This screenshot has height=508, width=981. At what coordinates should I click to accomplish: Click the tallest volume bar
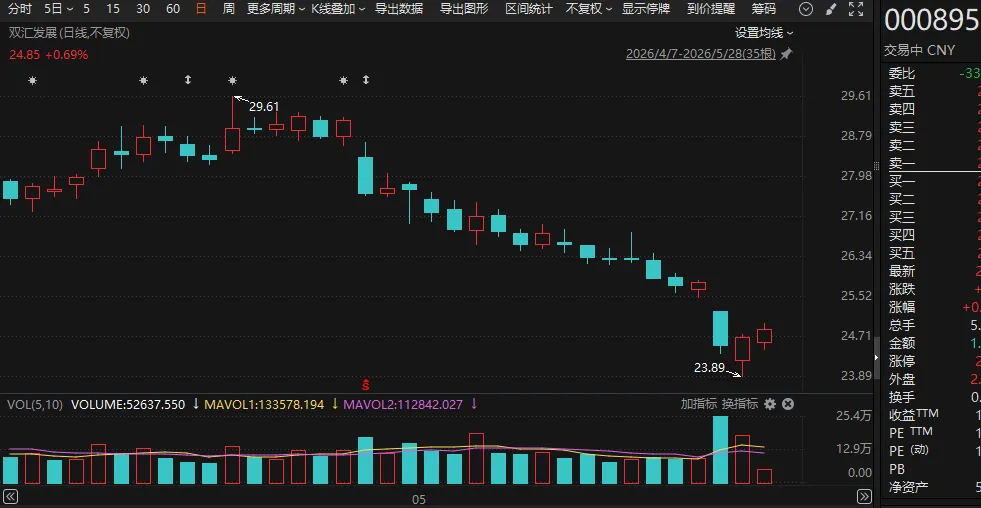click(x=721, y=450)
